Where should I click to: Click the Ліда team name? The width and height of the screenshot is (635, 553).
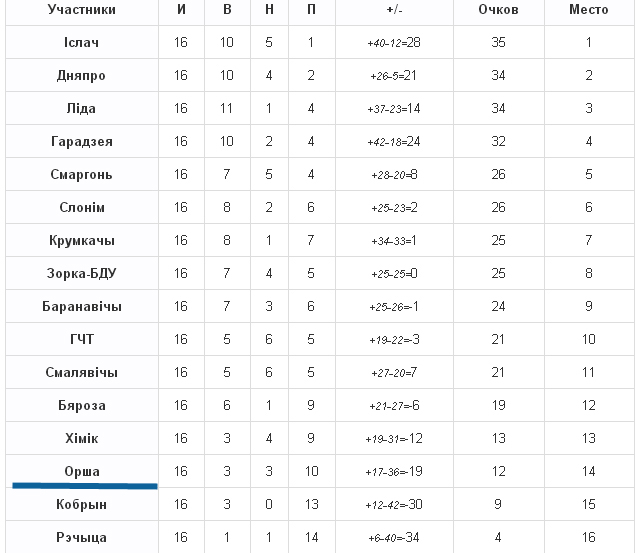81,109
